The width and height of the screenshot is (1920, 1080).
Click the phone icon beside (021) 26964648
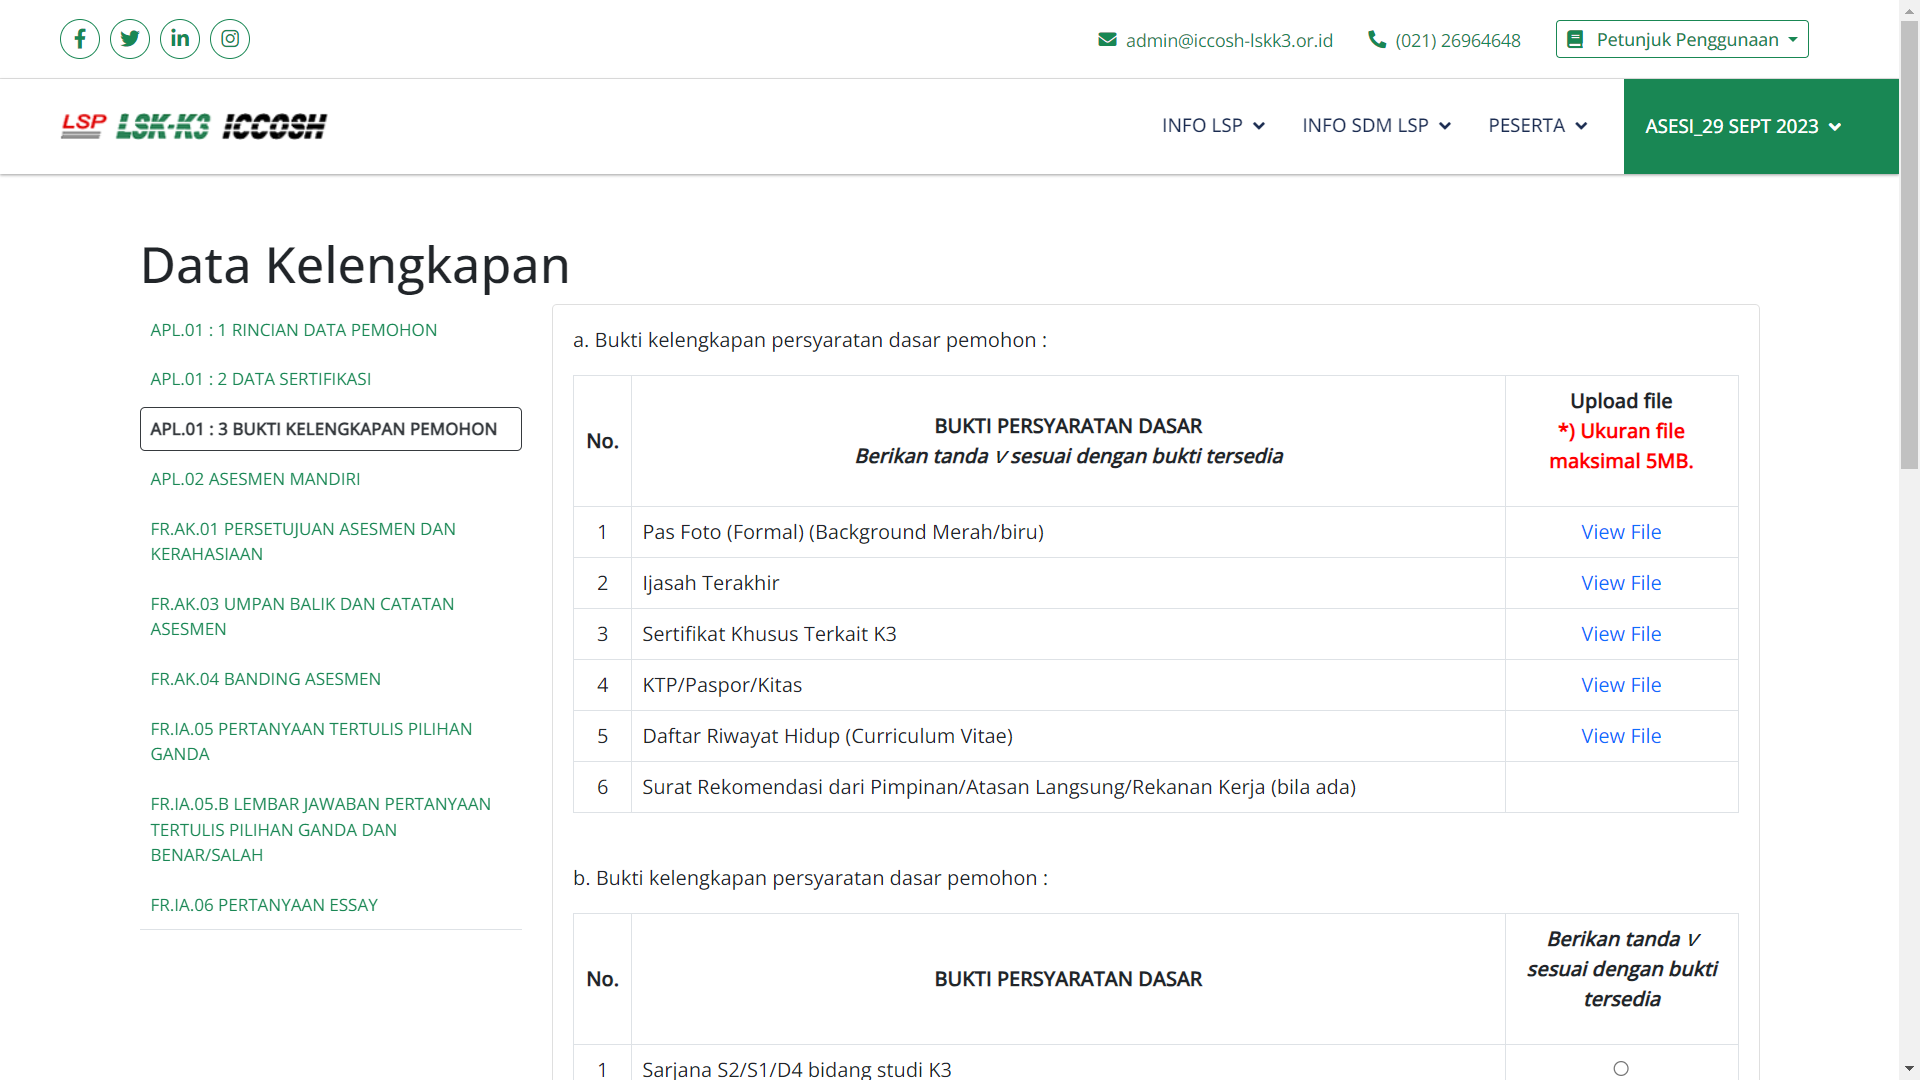[1377, 39]
